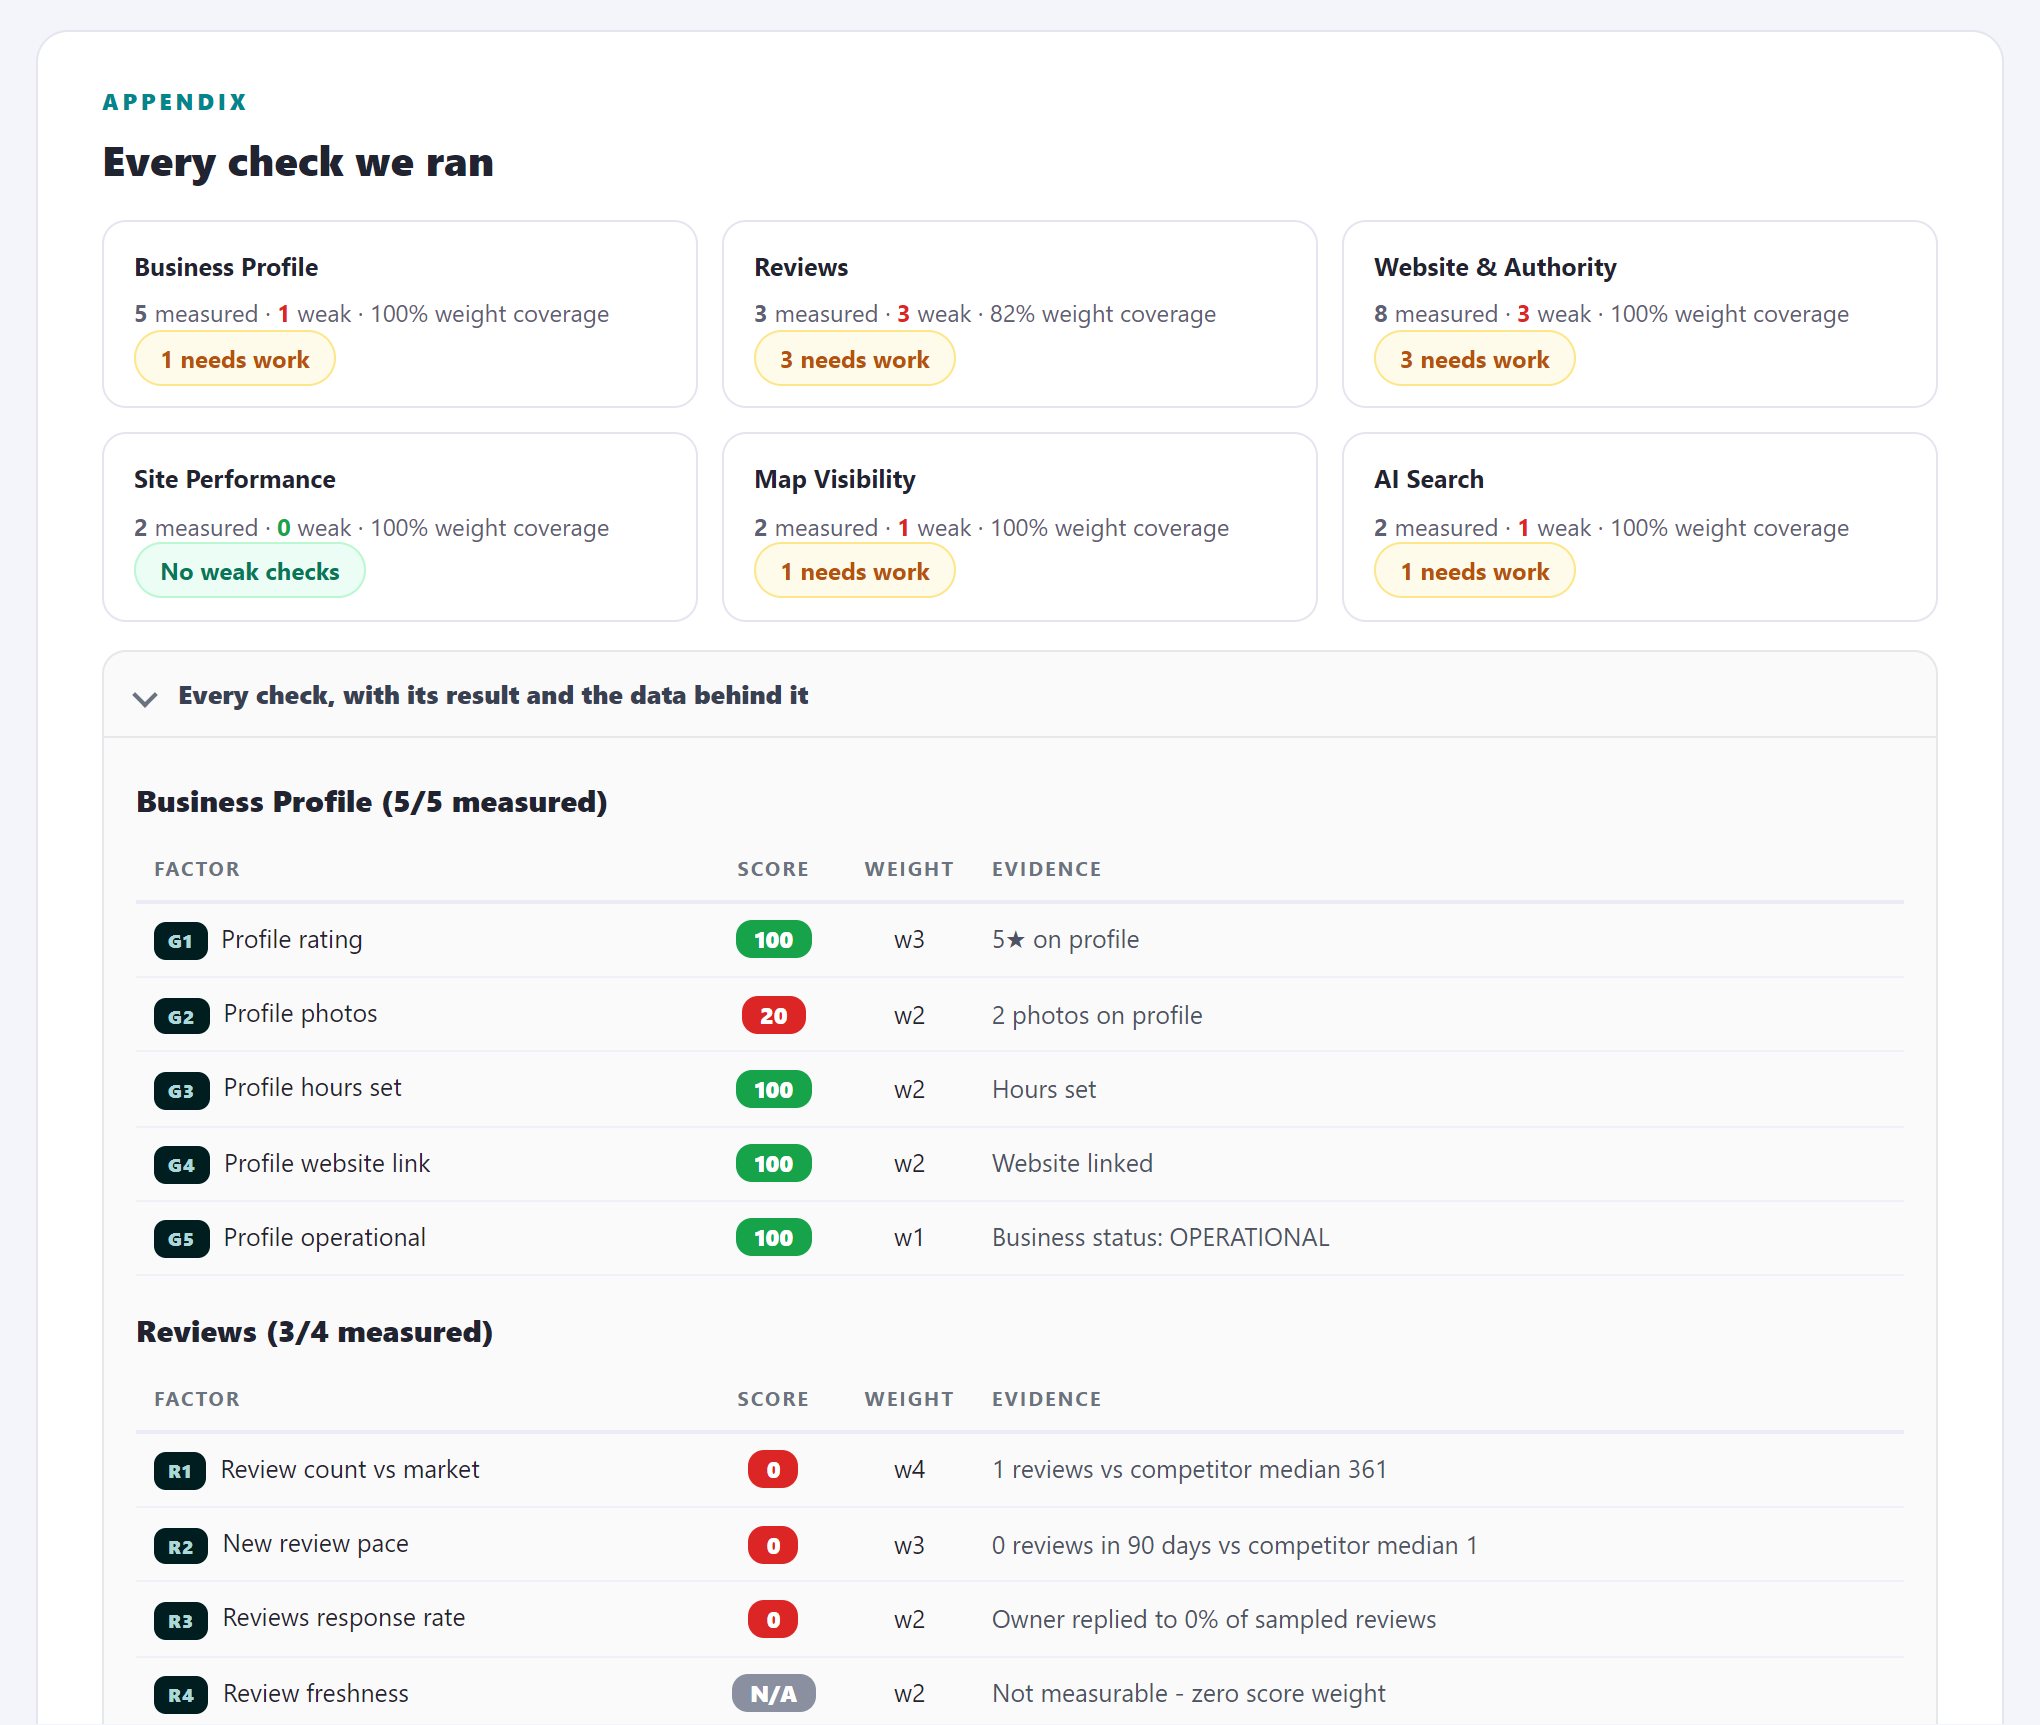Select the Reviews card title
2040x1725 pixels.
click(x=801, y=267)
